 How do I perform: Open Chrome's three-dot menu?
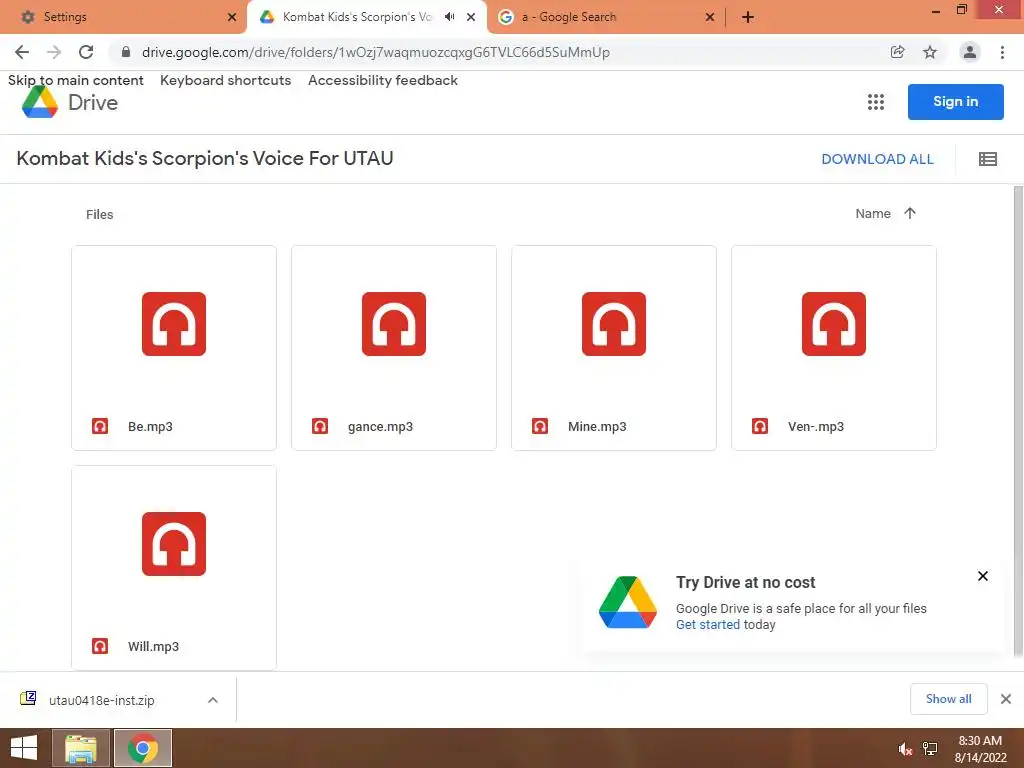pos(1002,52)
